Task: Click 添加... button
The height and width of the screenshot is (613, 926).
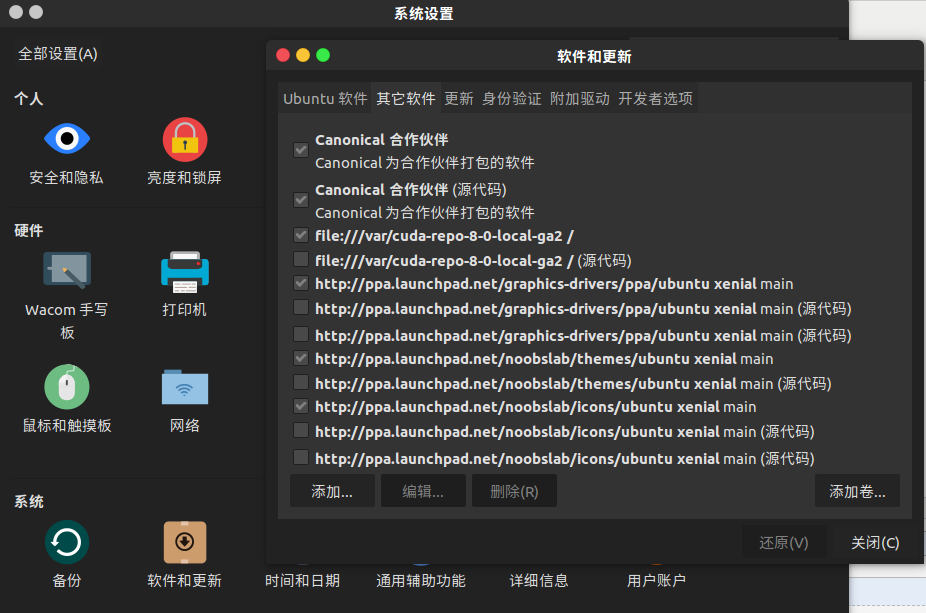Action: 332,491
